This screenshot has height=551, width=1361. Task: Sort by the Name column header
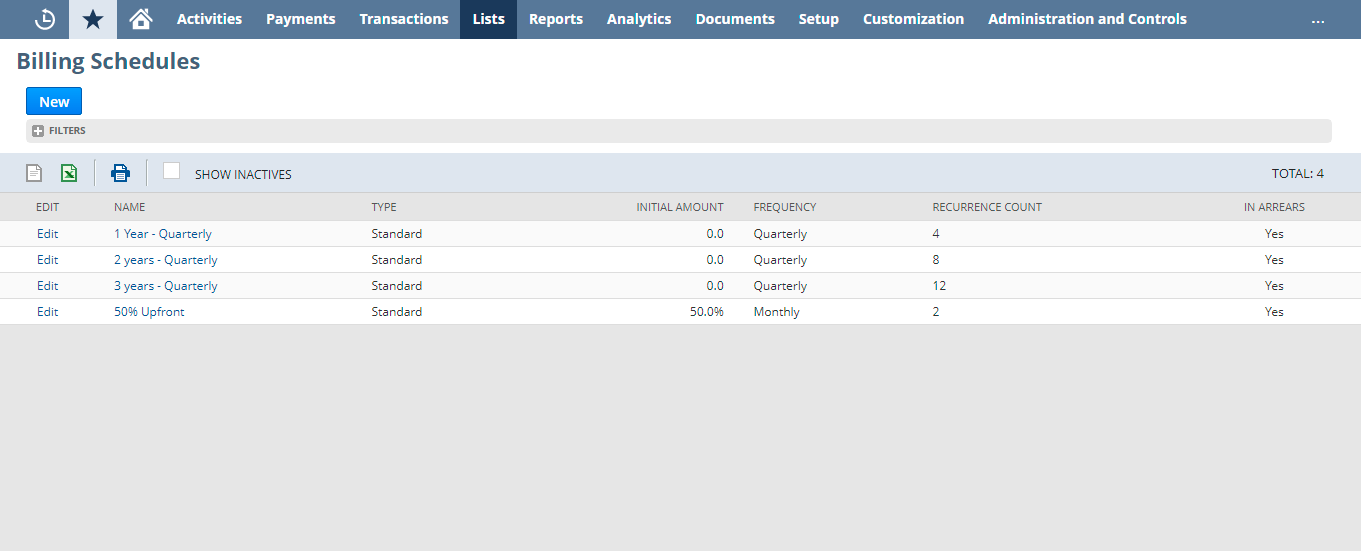(x=130, y=207)
